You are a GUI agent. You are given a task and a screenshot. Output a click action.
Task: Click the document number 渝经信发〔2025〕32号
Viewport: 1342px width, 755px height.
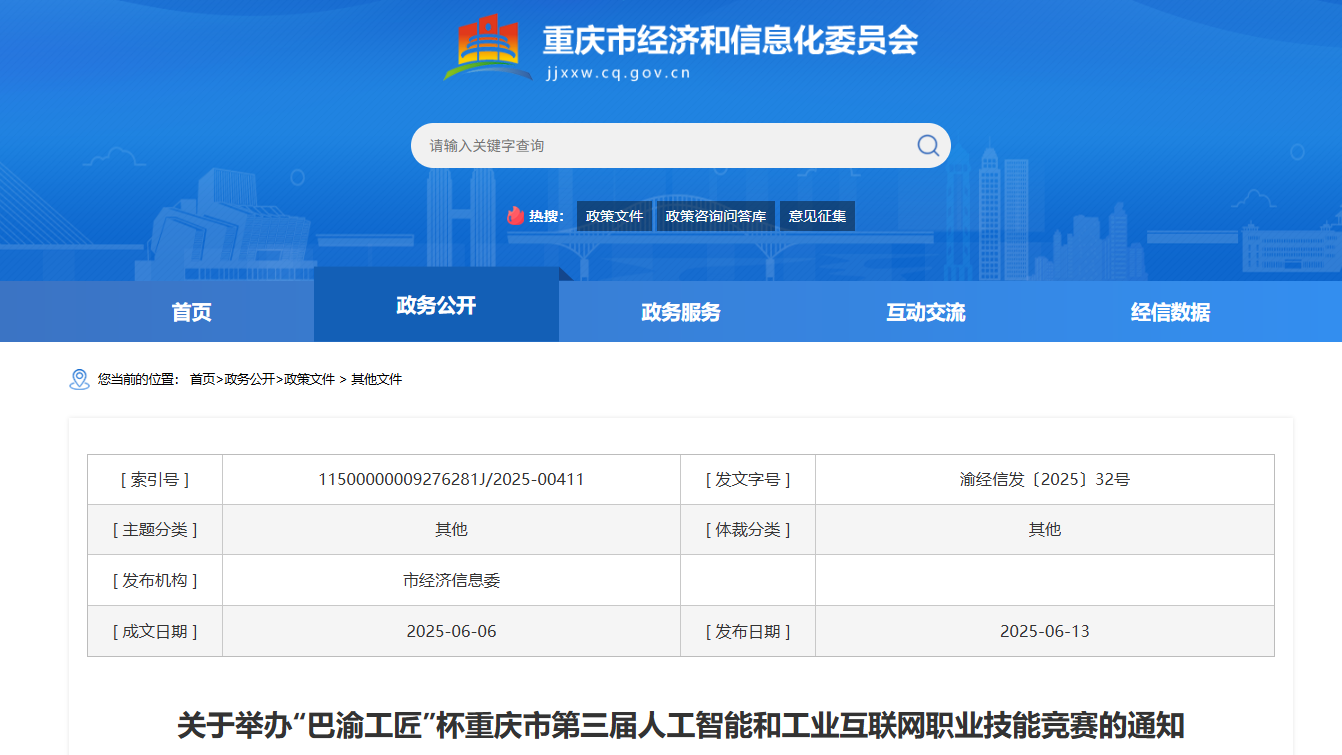coord(1044,480)
